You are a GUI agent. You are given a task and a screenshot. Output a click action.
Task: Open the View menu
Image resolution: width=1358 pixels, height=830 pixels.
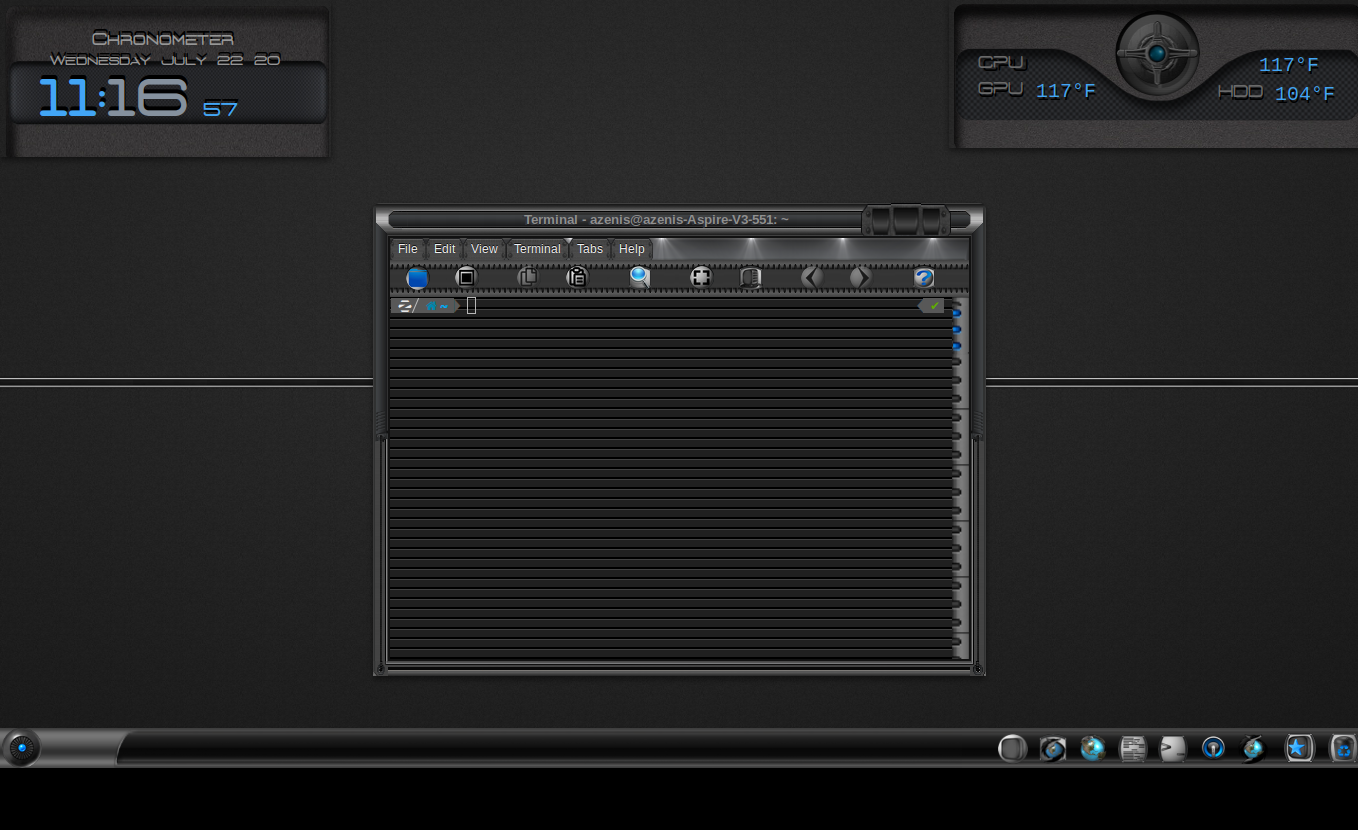(484, 249)
